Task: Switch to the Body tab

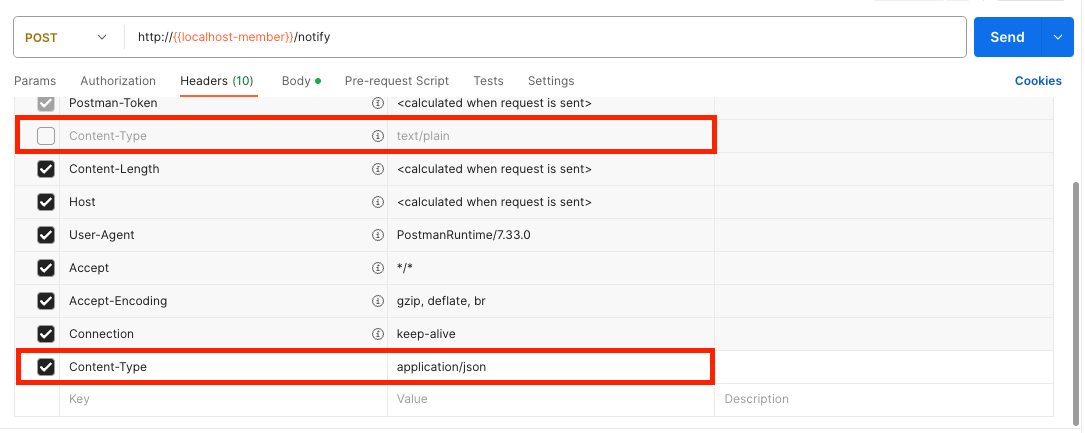Action: pos(301,81)
